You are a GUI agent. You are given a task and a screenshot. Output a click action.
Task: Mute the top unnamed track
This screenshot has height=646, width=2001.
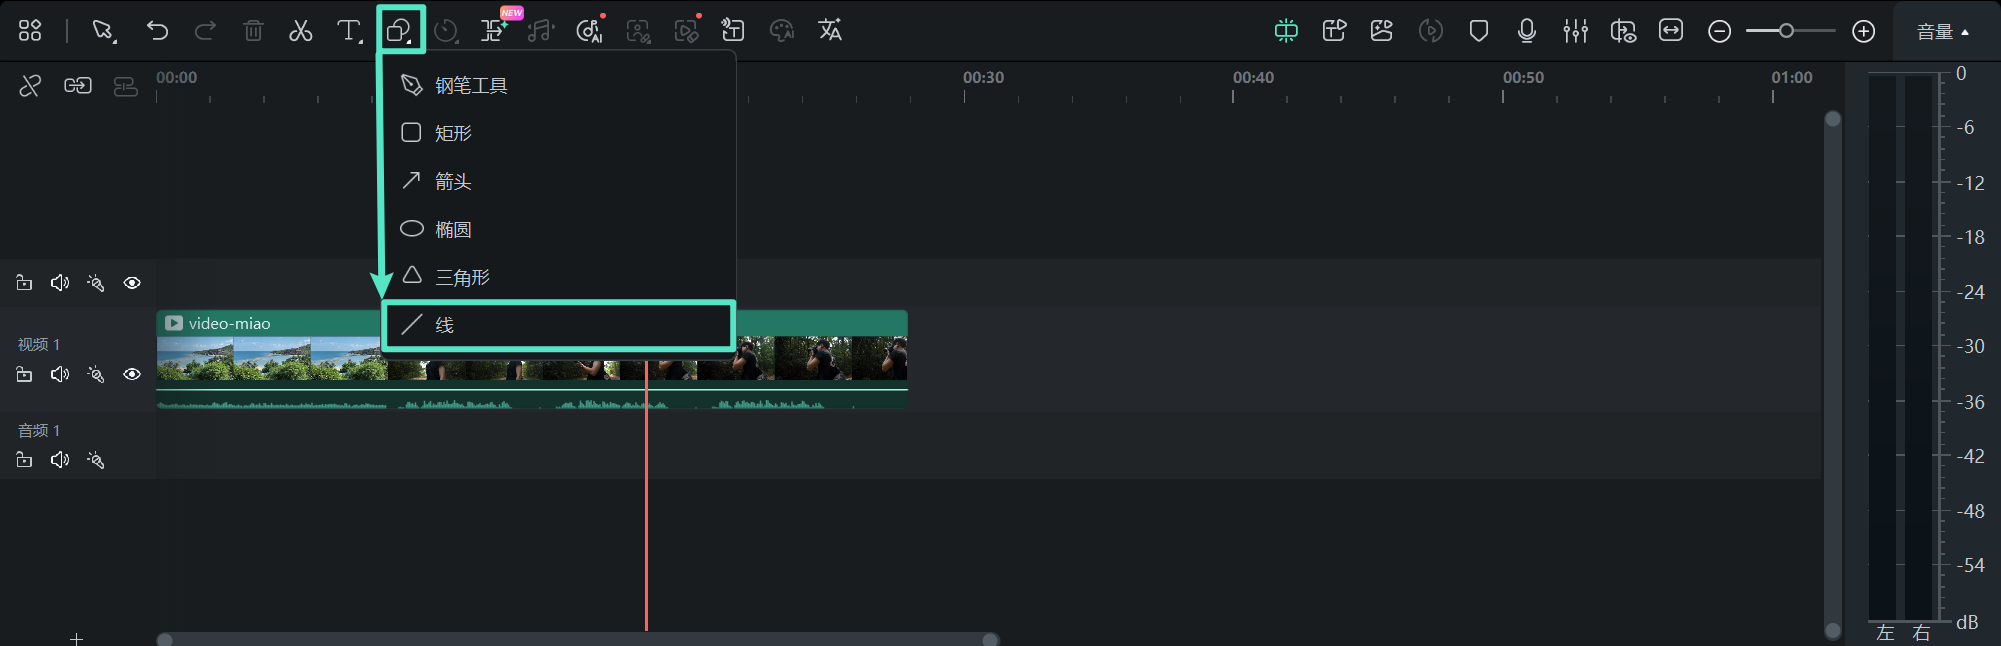(x=60, y=283)
